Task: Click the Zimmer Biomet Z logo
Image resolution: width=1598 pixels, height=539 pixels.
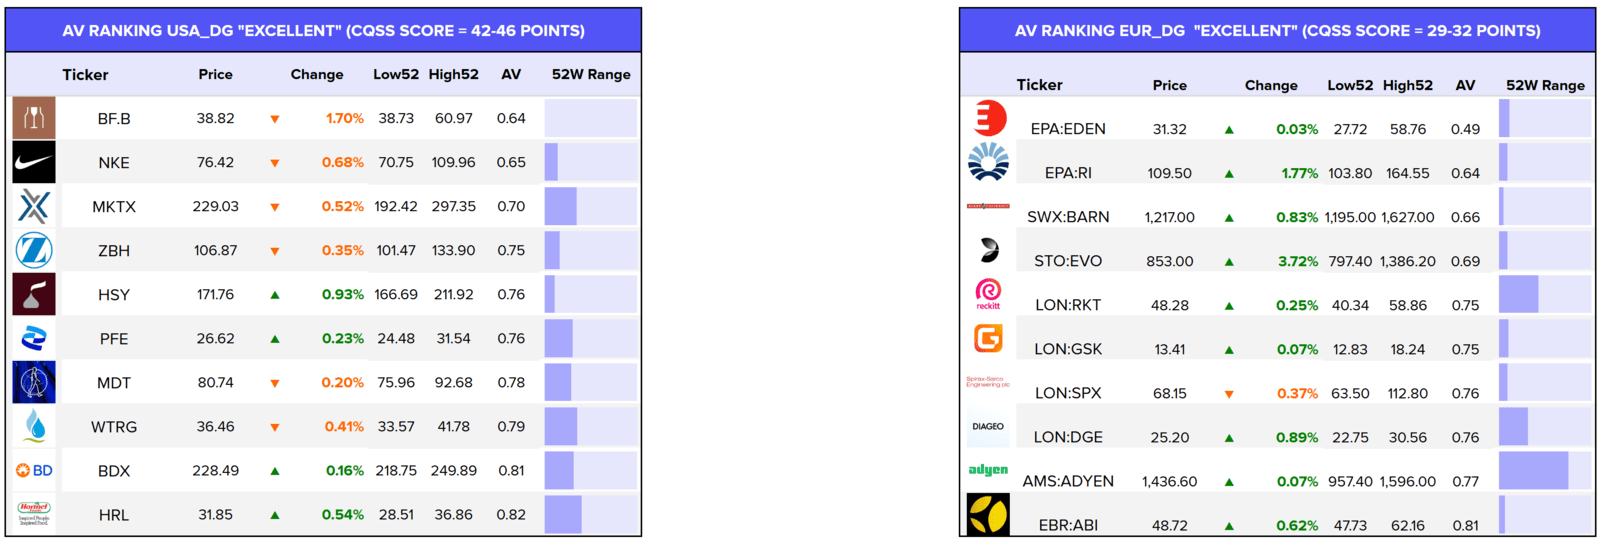Action: (34, 250)
